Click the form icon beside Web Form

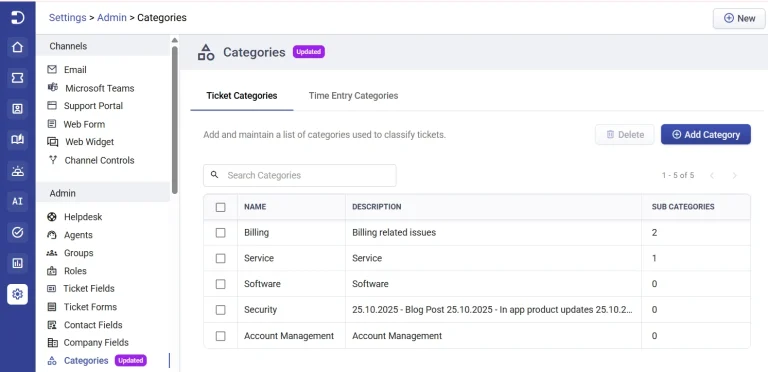tap(52, 124)
